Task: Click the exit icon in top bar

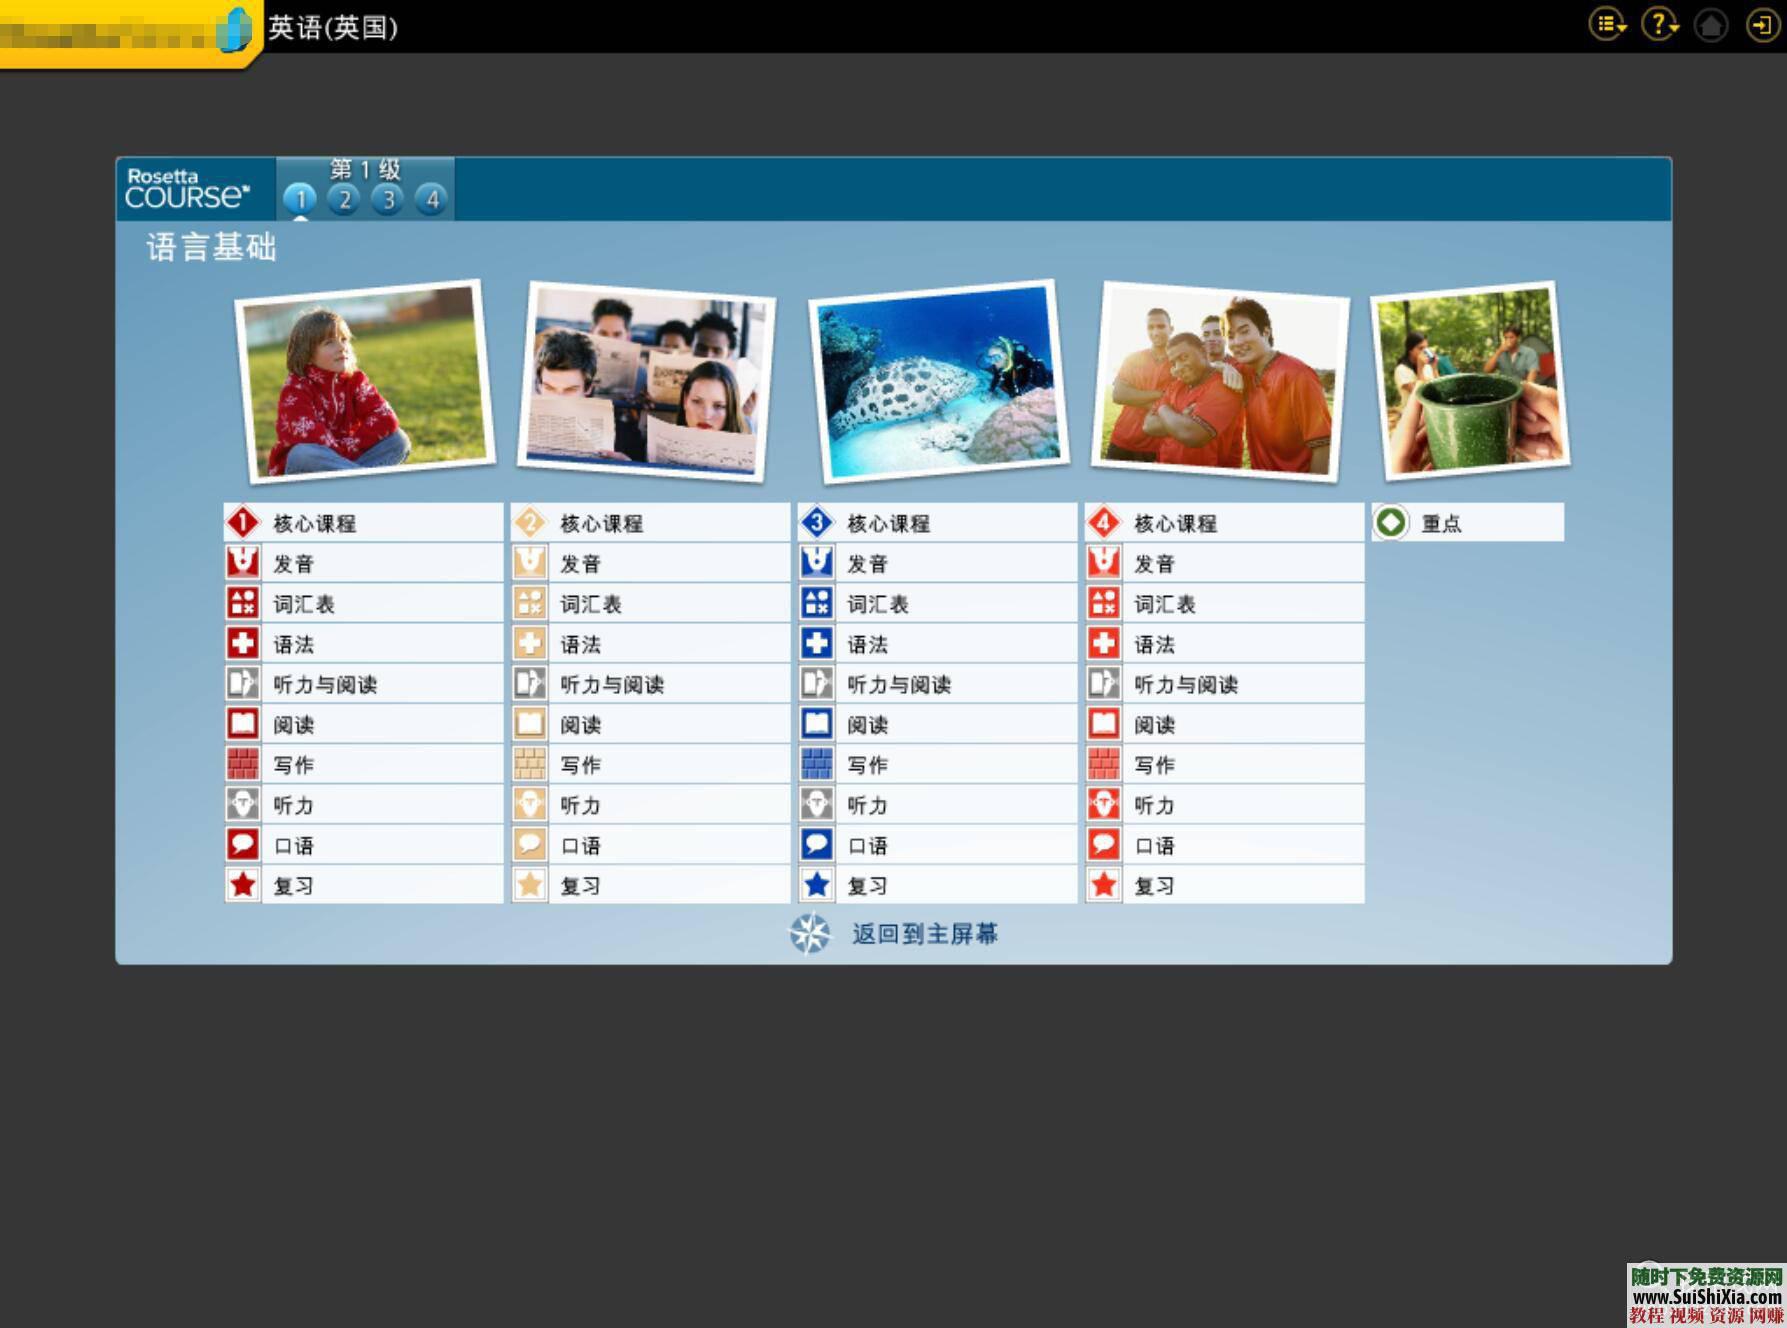Action: [x=1761, y=25]
